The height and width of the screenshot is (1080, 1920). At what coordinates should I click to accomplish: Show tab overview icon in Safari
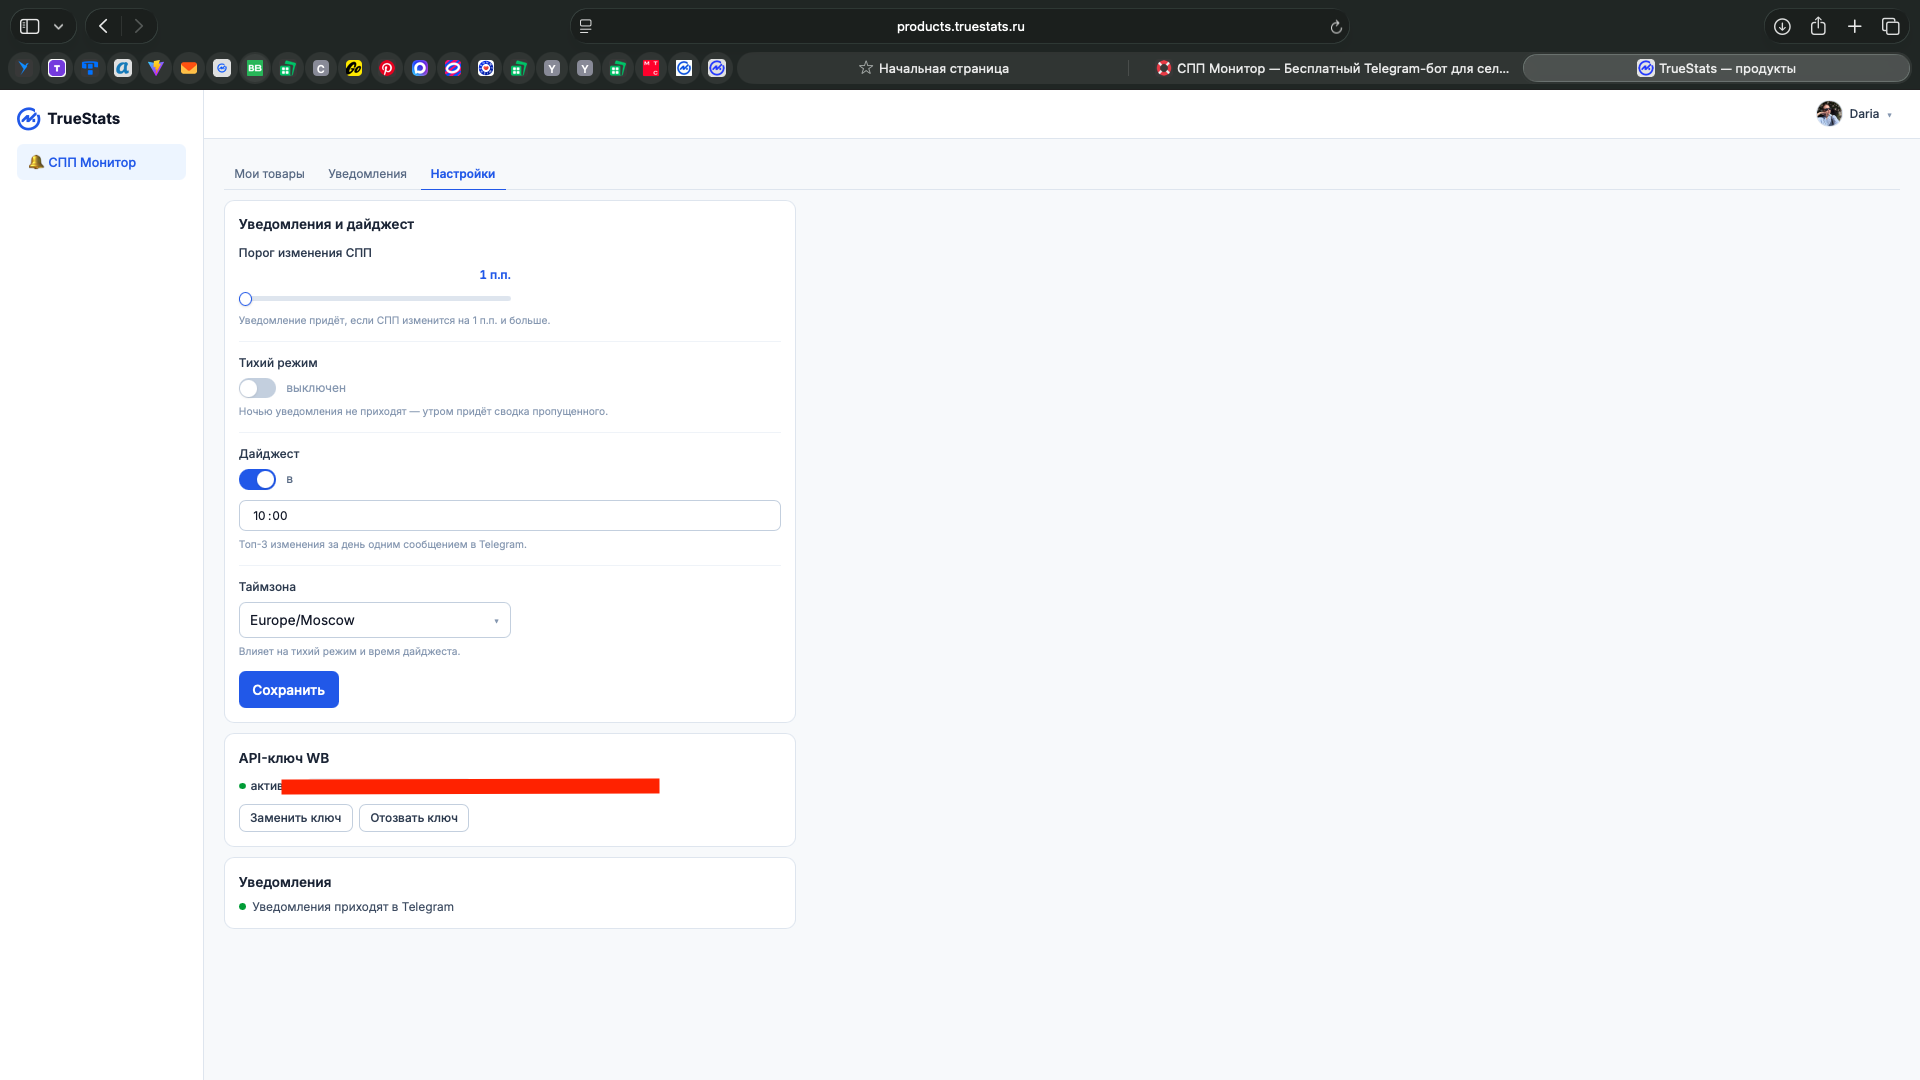click(1890, 27)
